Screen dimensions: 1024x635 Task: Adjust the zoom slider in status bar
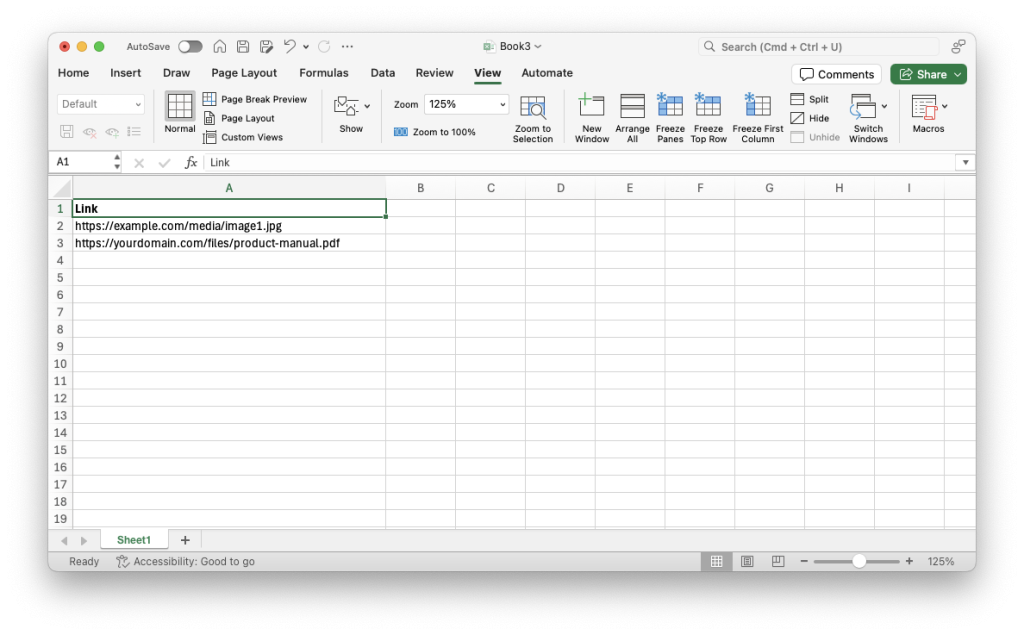click(857, 561)
